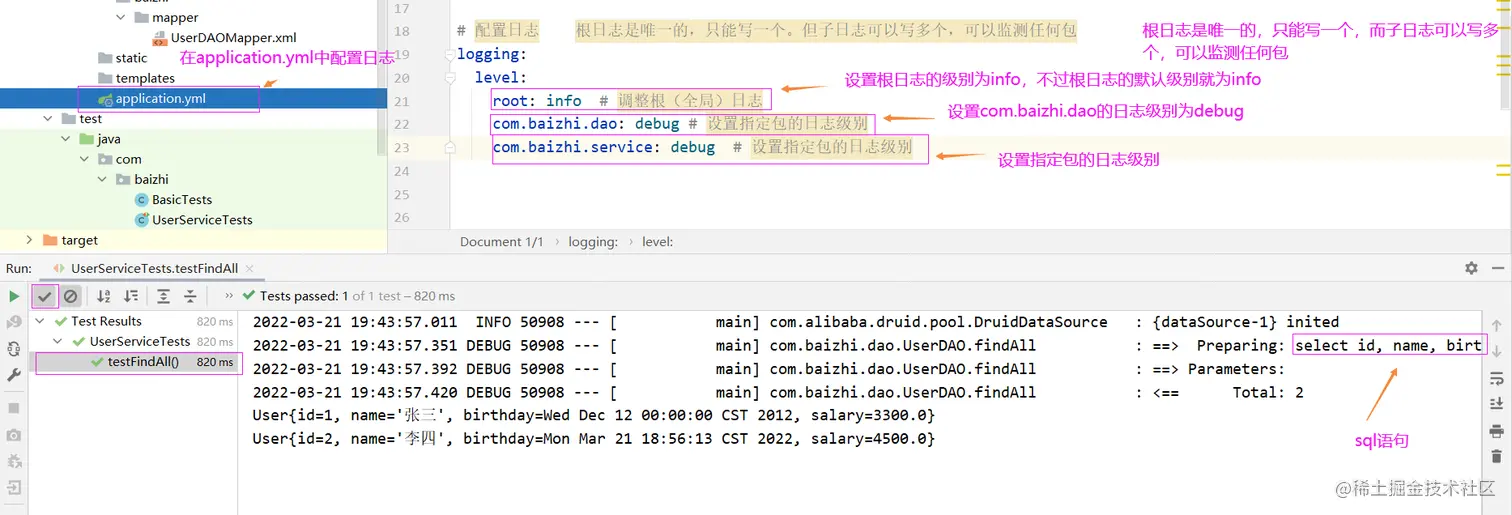
Task: Collapse the java folder under test
Action: pyautogui.click(x=68, y=139)
